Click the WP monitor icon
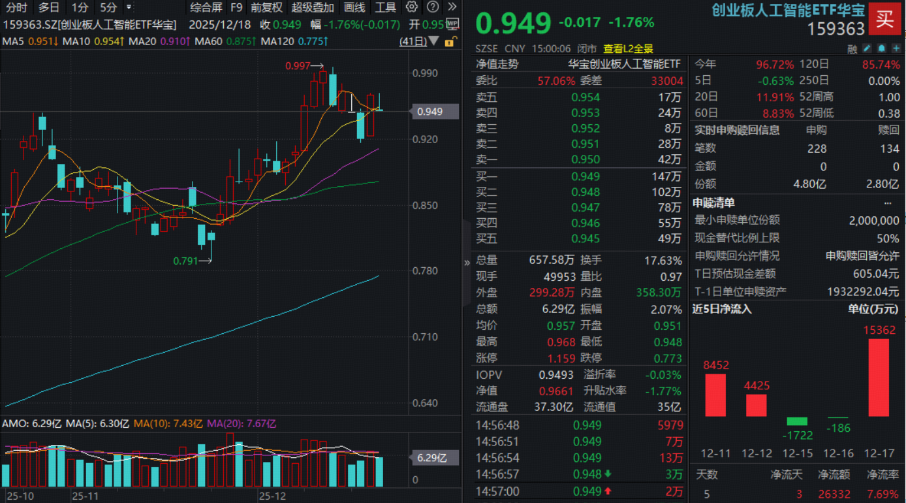The width and height of the screenshot is (906, 503). pos(452,24)
